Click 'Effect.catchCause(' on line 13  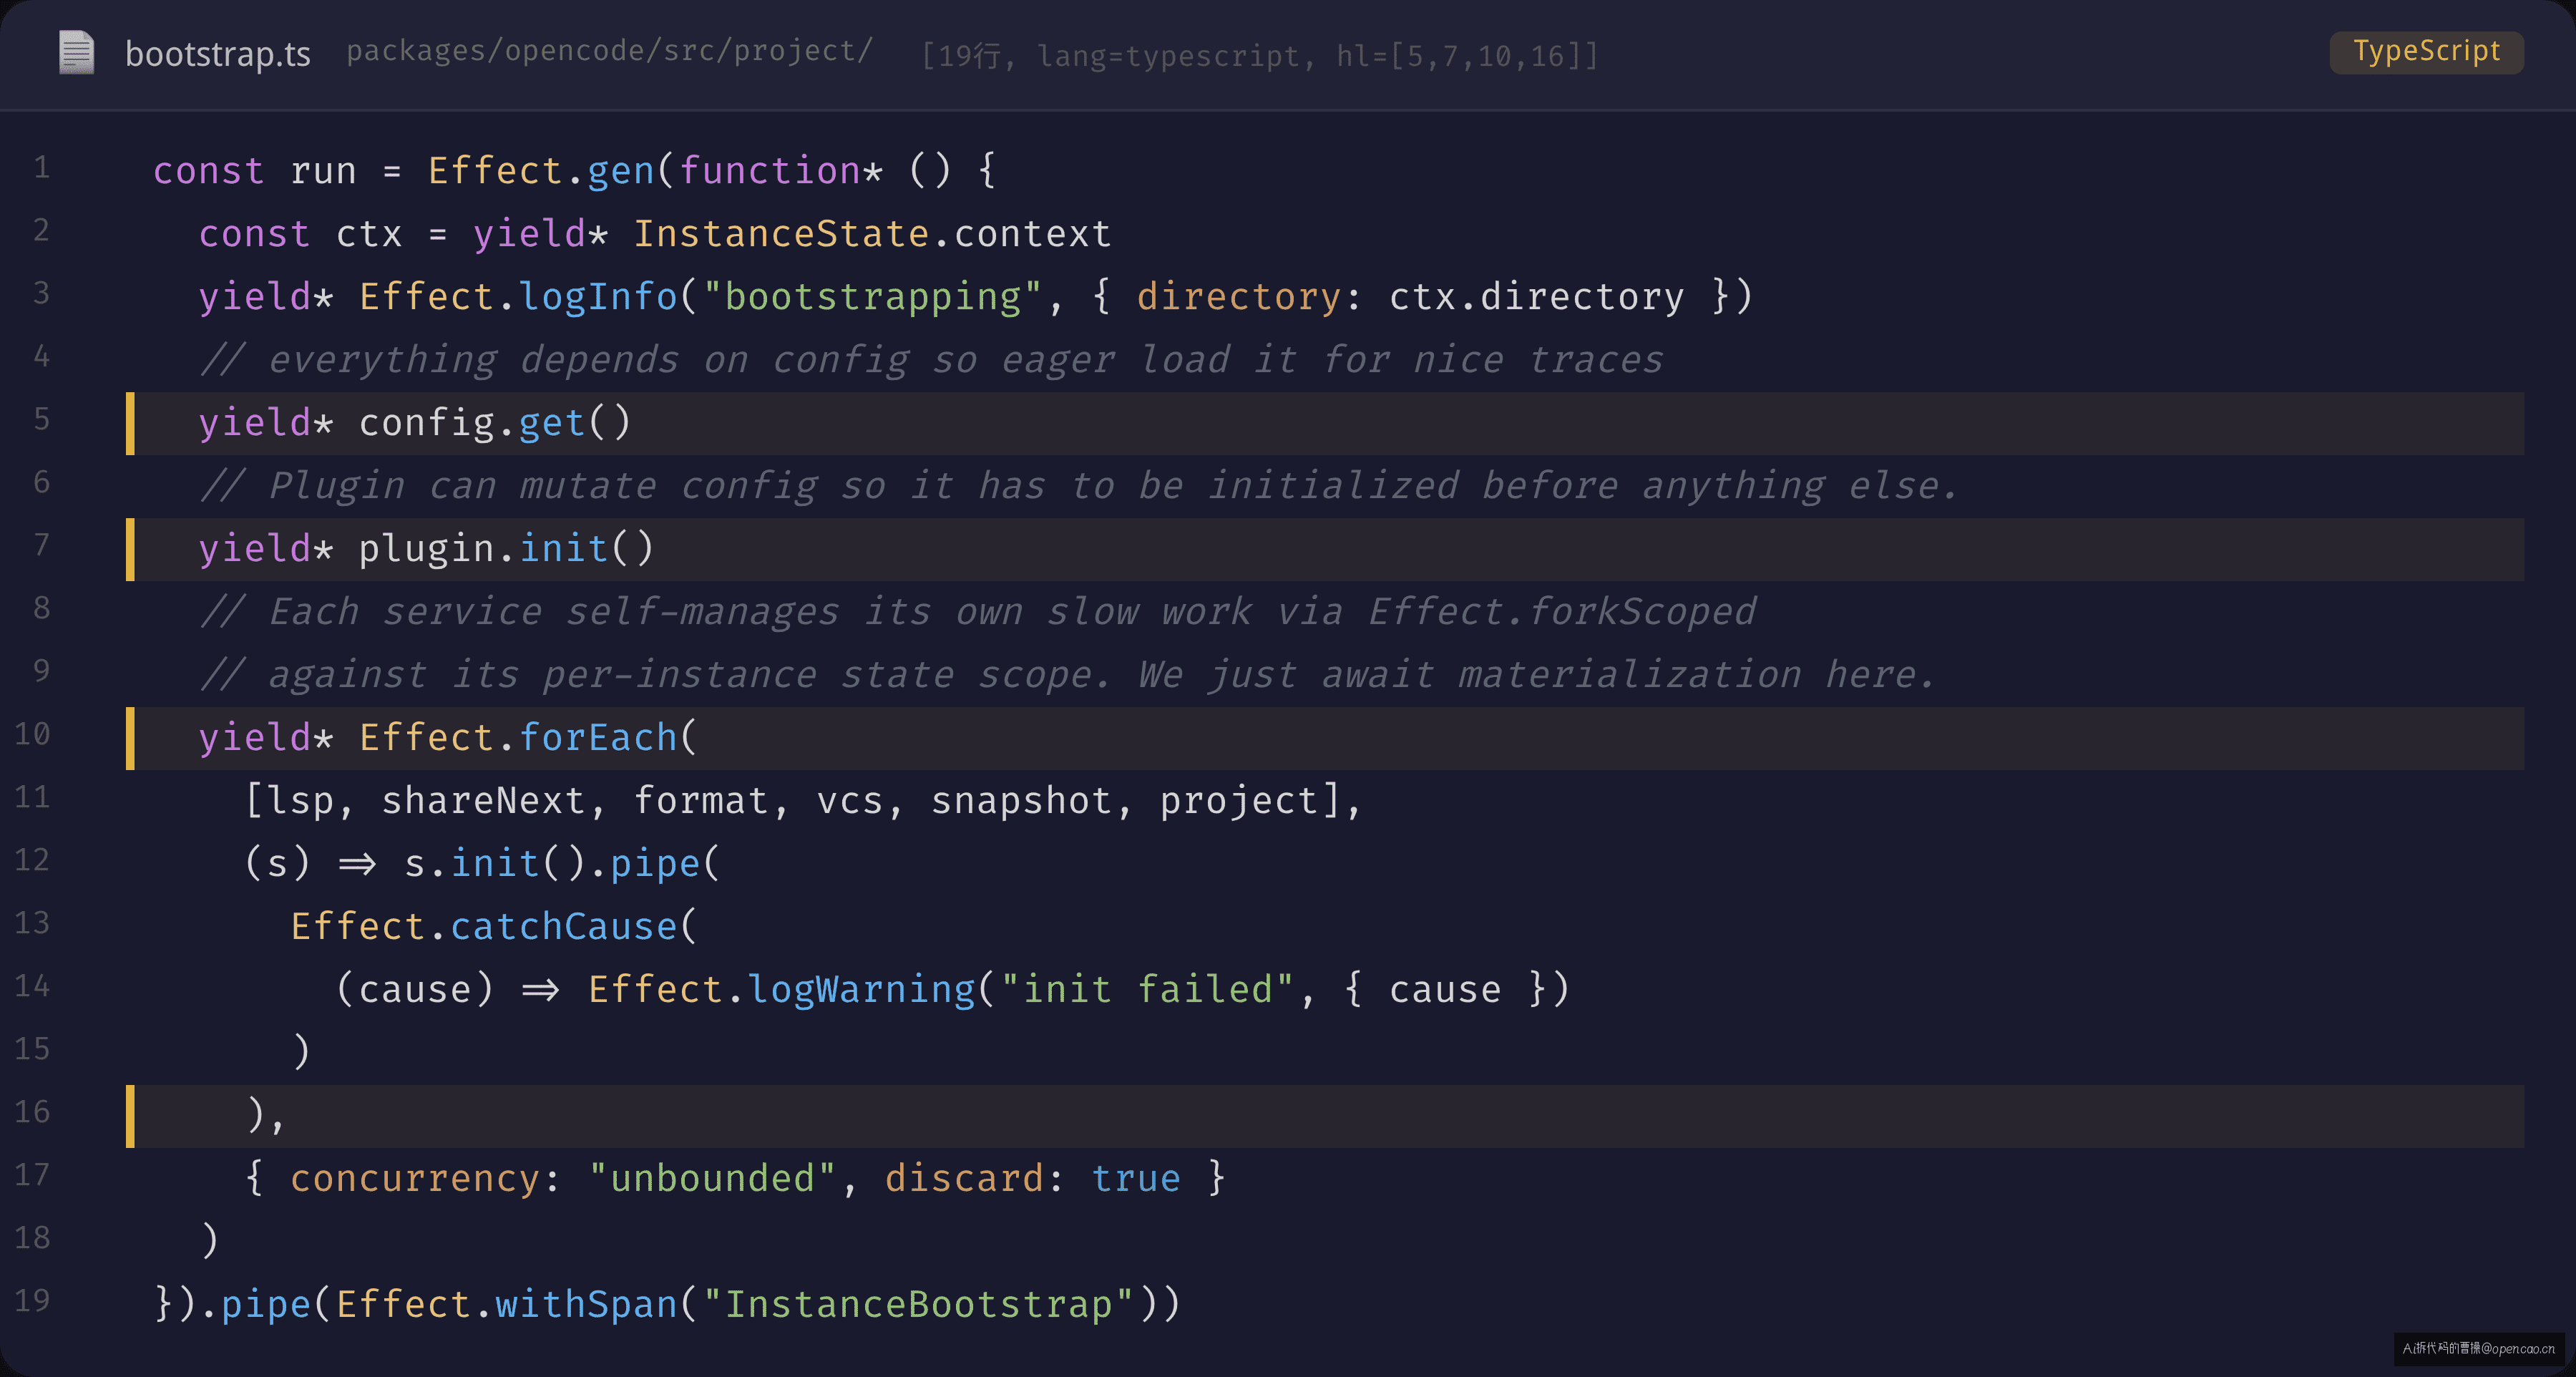493,926
